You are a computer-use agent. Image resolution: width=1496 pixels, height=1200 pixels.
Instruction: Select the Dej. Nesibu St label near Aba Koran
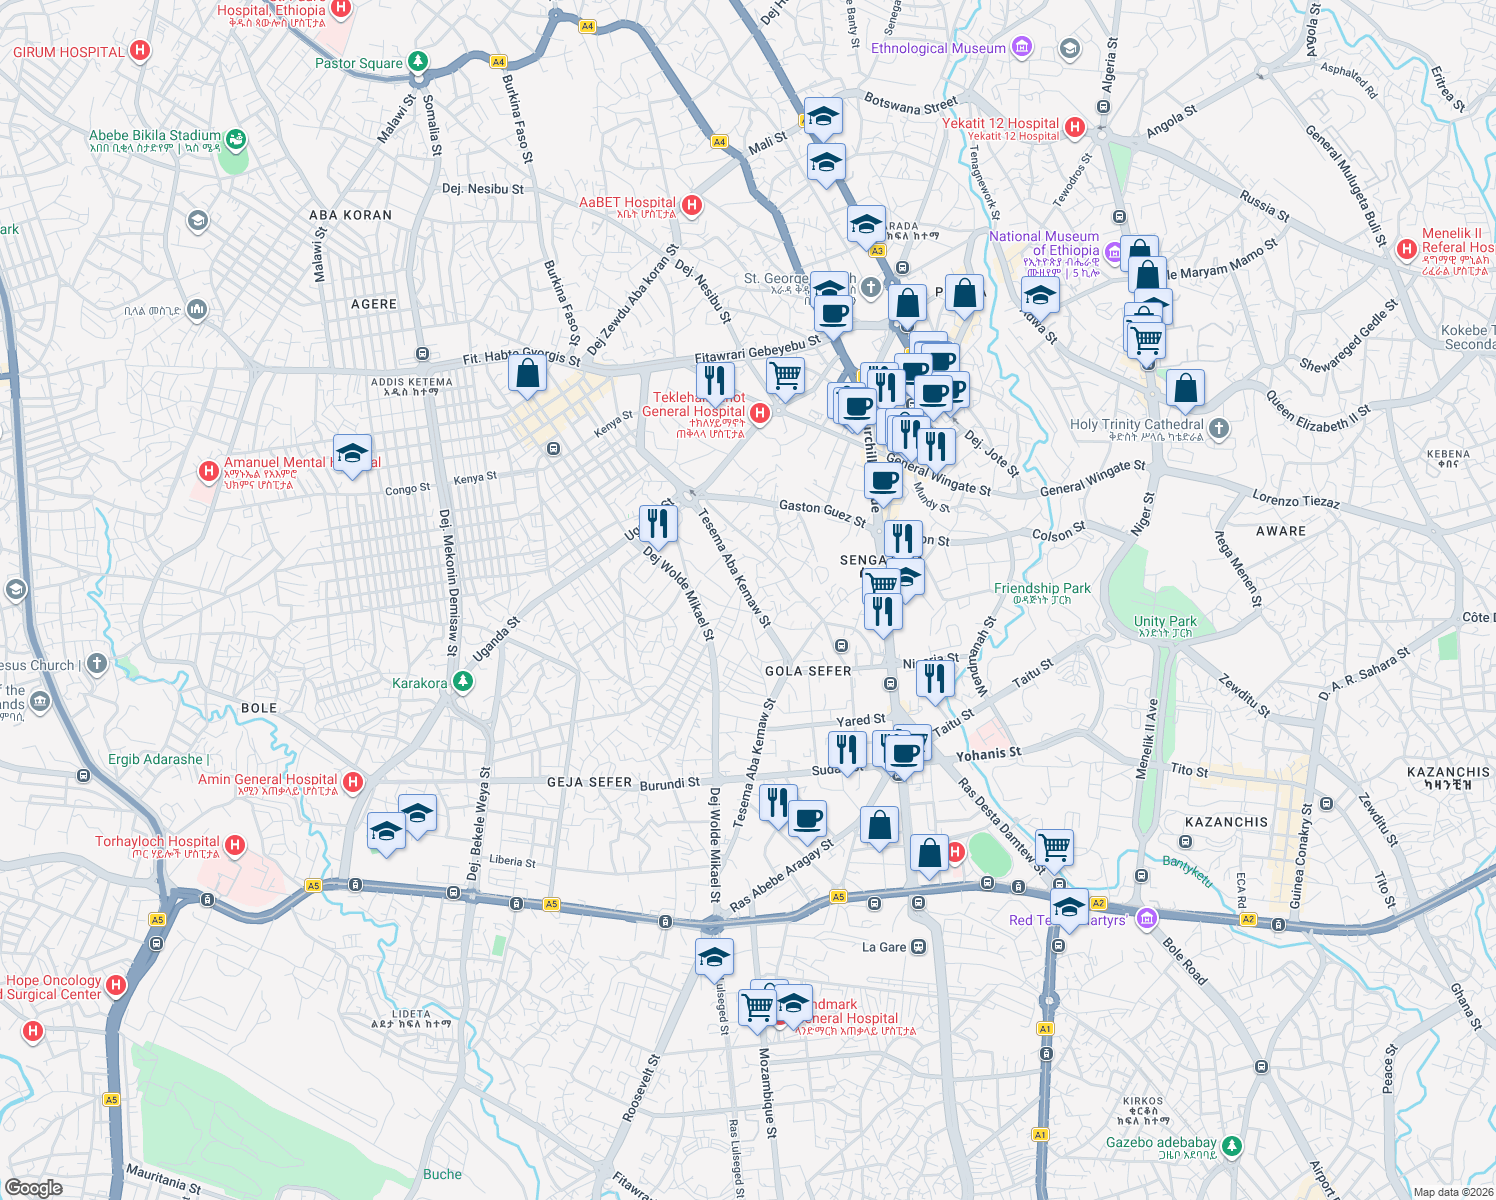pyautogui.click(x=483, y=188)
